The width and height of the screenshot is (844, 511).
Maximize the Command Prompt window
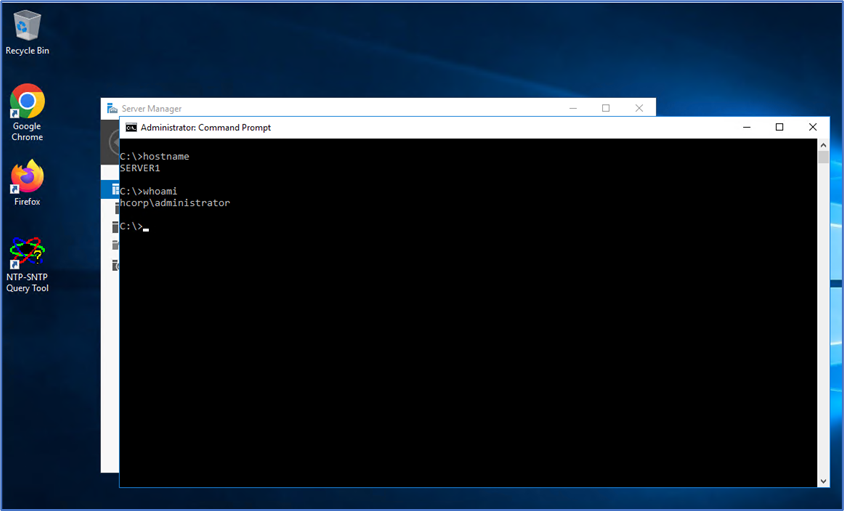[779, 127]
